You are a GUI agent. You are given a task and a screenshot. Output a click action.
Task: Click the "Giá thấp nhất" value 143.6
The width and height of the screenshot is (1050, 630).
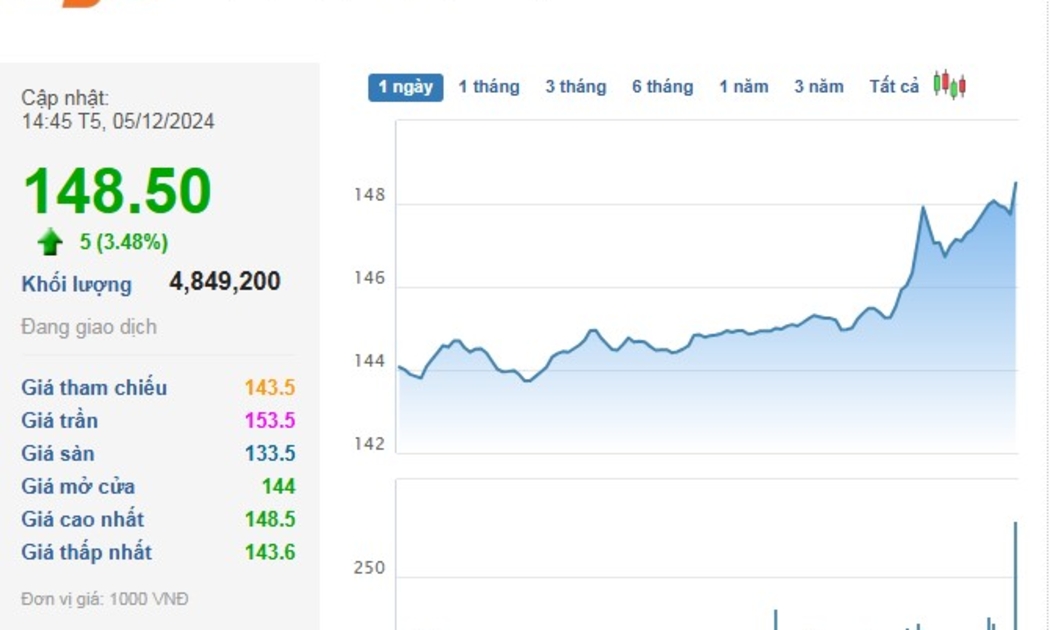coord(270,552)
